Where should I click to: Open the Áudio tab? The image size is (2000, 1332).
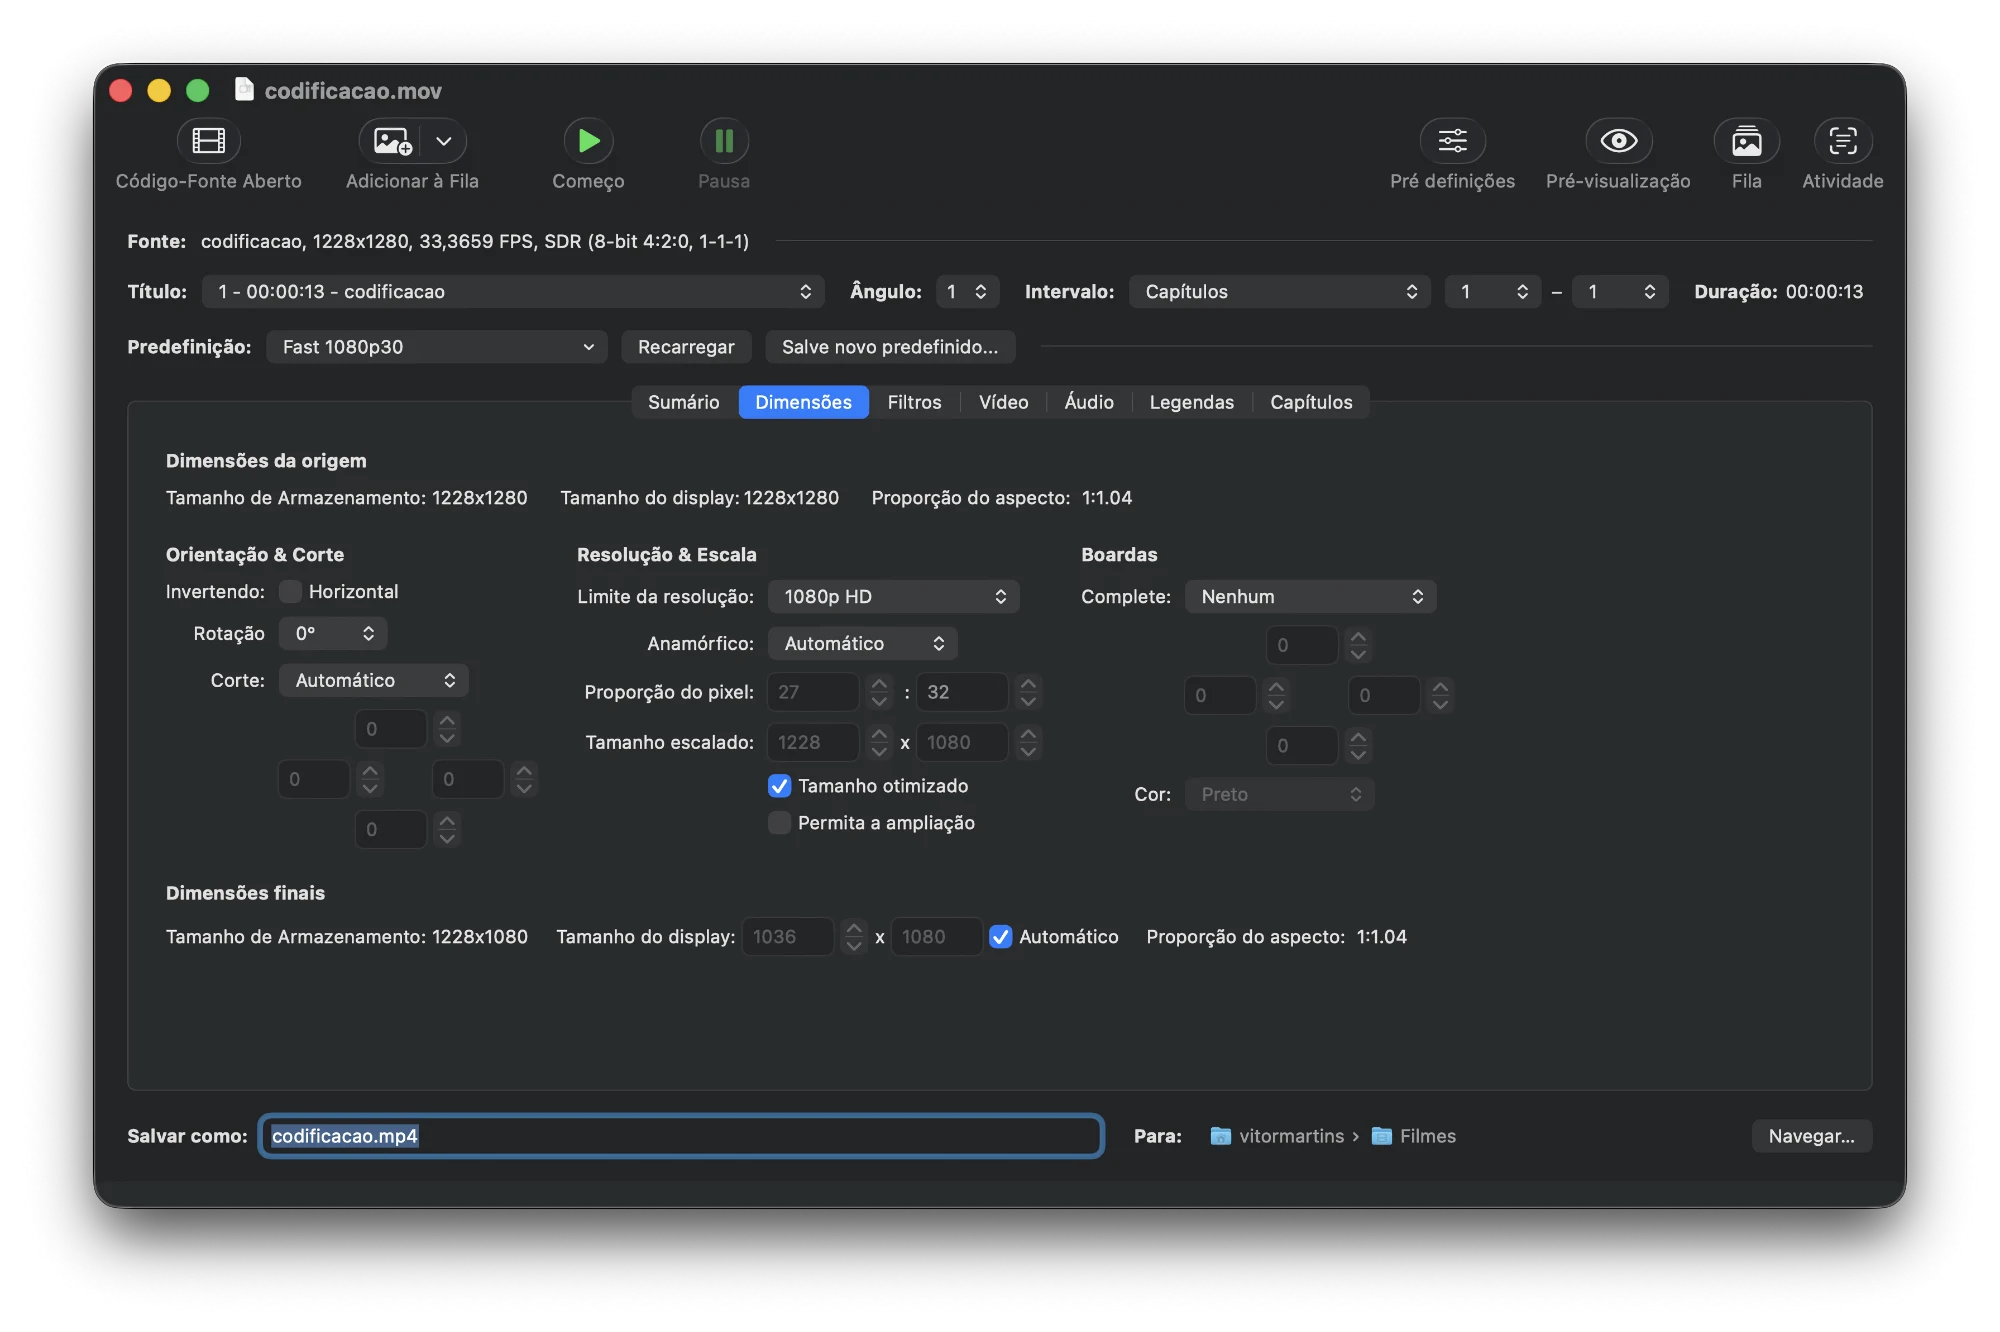coord(1089,402)
